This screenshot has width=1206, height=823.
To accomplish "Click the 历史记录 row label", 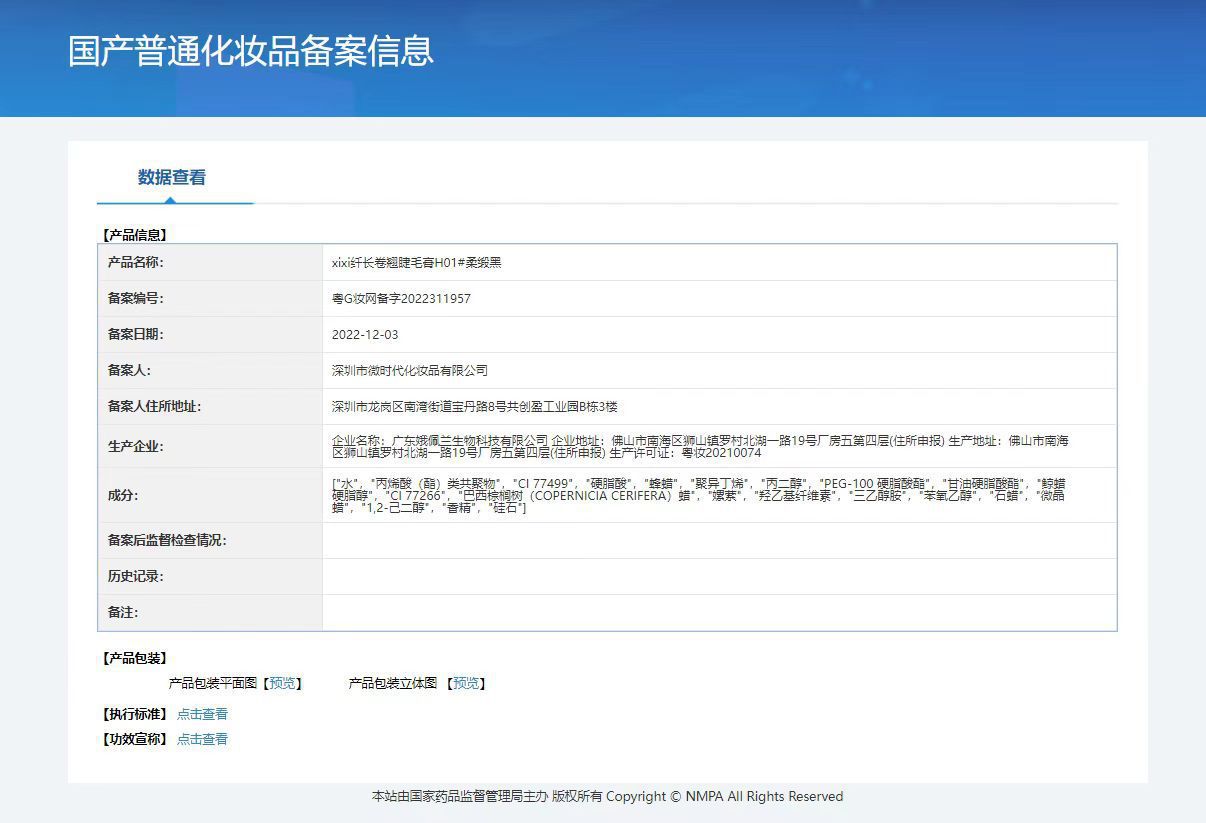I will 136,576.
